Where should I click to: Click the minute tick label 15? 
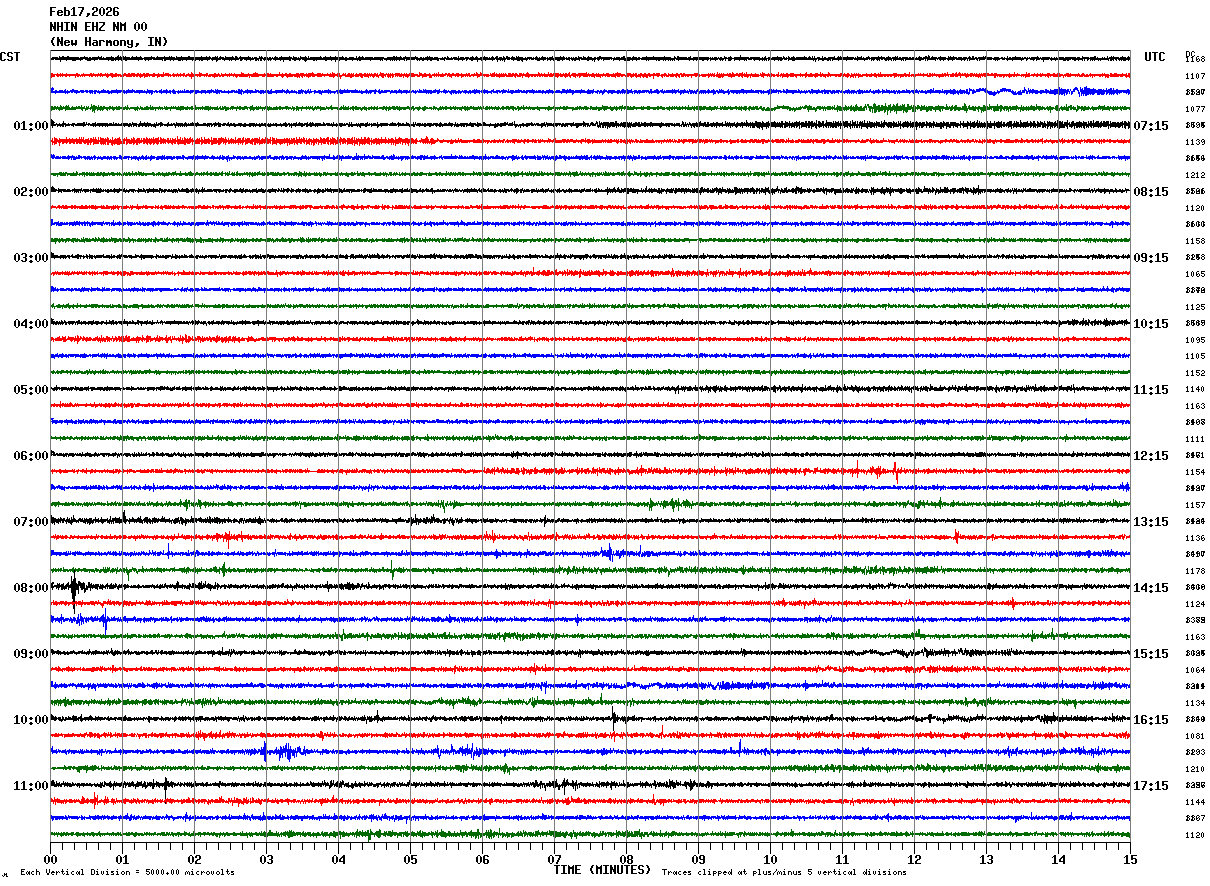coord(1130,859)
